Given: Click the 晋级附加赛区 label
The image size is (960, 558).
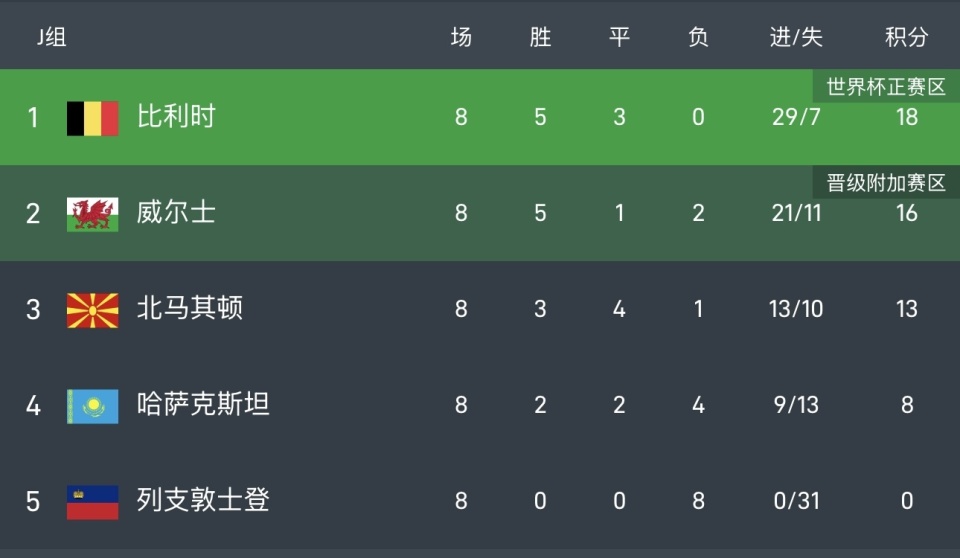Looking at the screenshot, I should (x=886, y=183).
